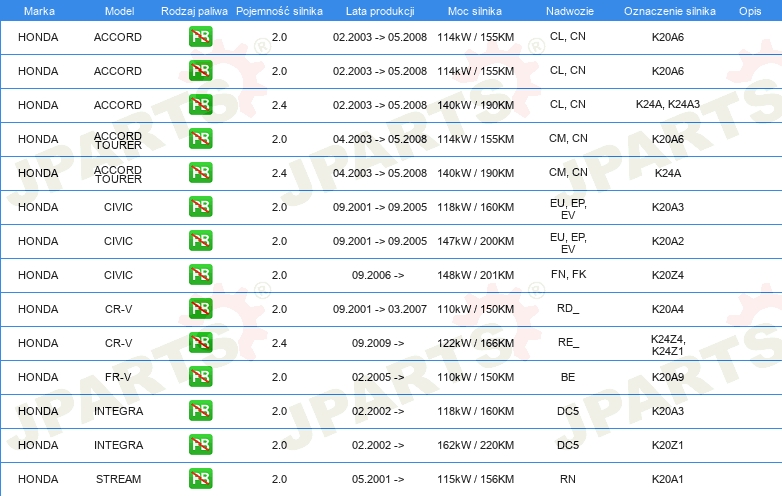The width and height of the screenshot is (782, 496).
Task: Click body code 'FN, FK'
Action: point(568,274)
